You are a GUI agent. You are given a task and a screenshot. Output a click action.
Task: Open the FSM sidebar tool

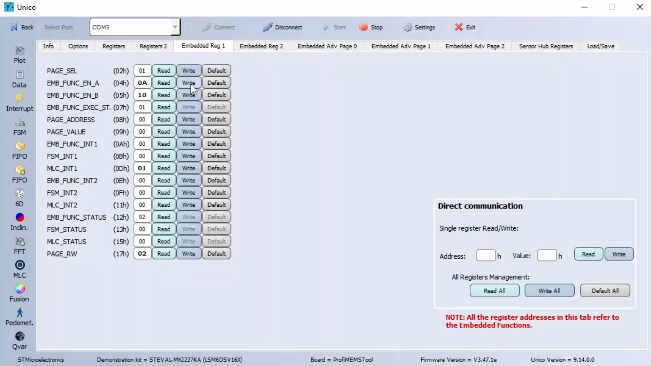[x=20, y=127]
